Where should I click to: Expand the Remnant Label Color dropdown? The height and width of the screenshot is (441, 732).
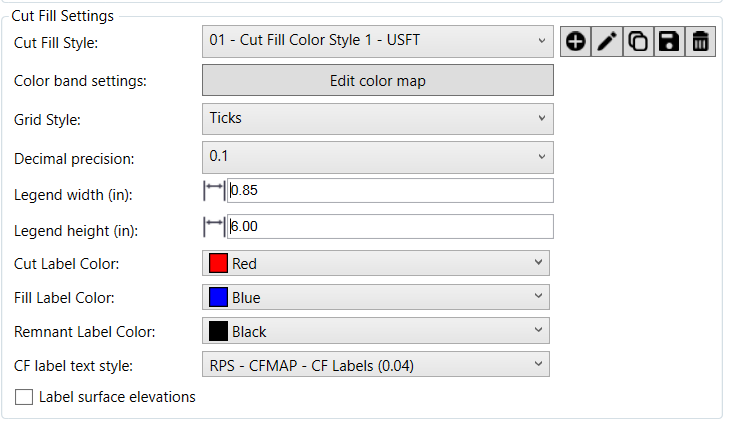click(376, 331)
